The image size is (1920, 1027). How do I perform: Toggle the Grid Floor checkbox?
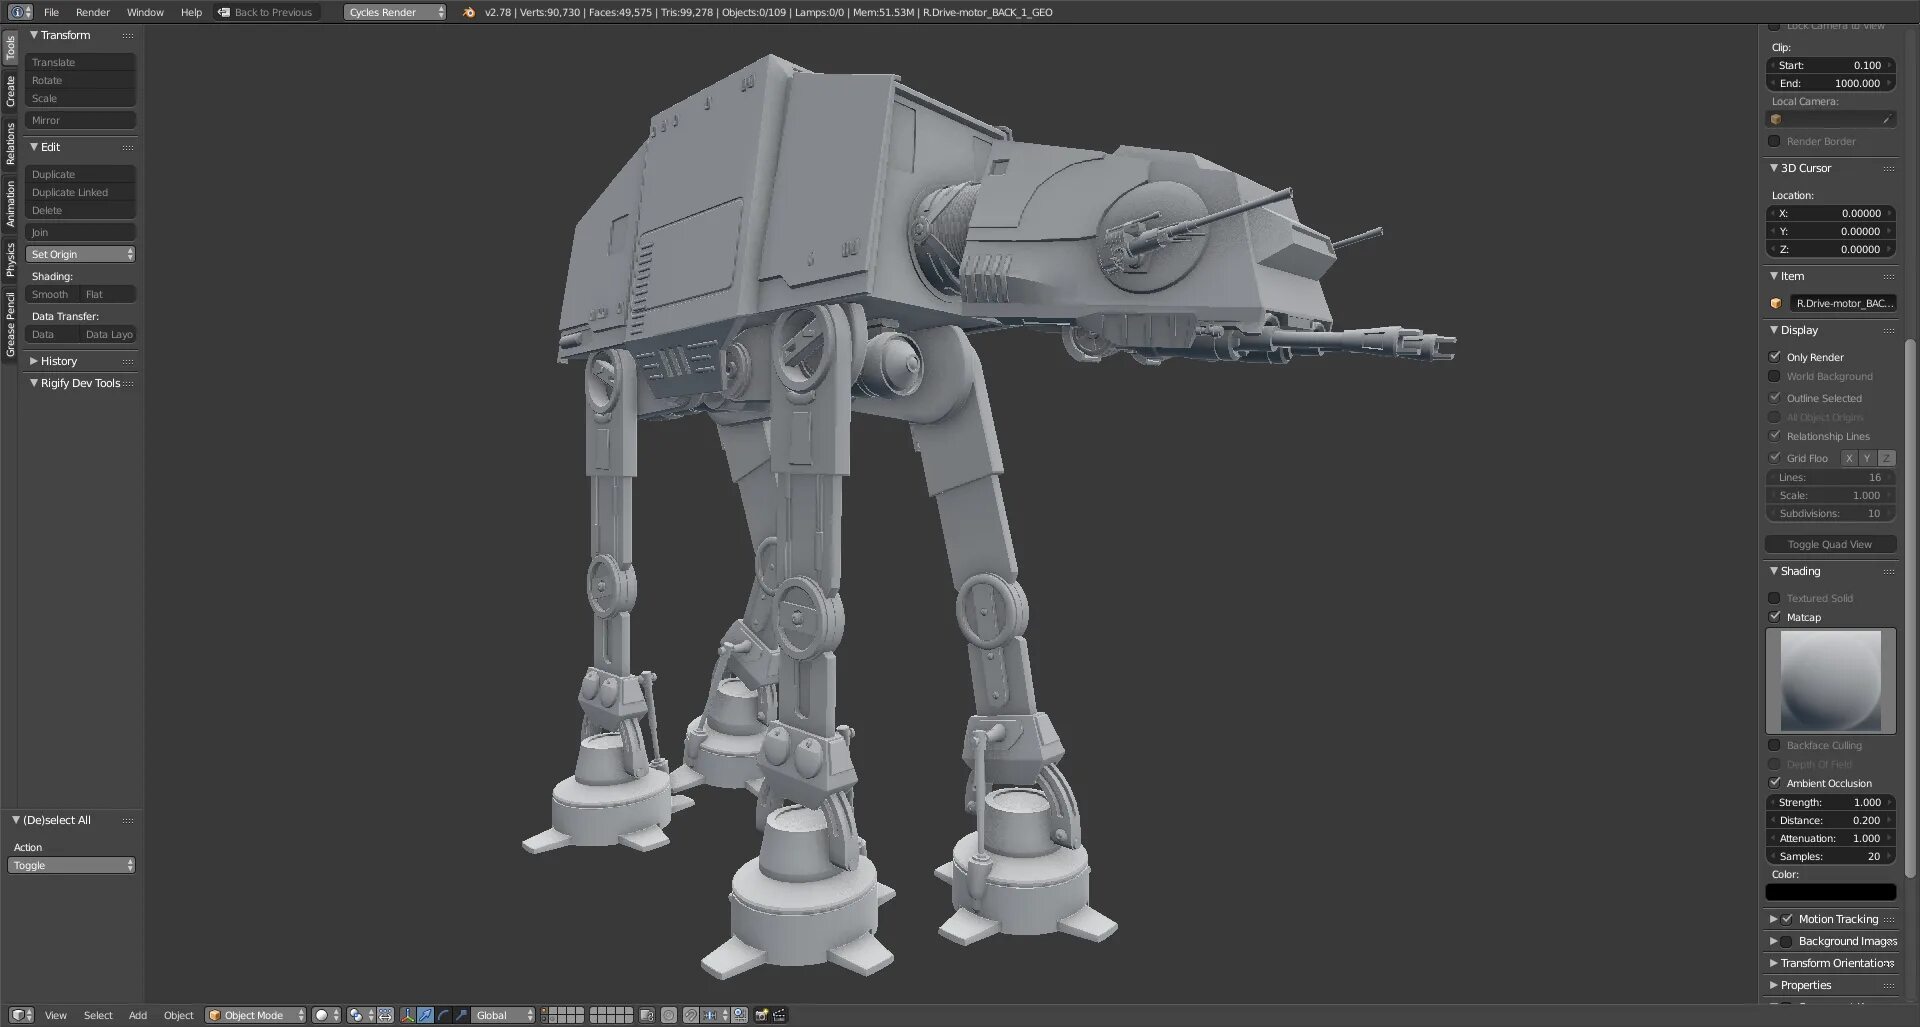click(x=1775, y=458)
